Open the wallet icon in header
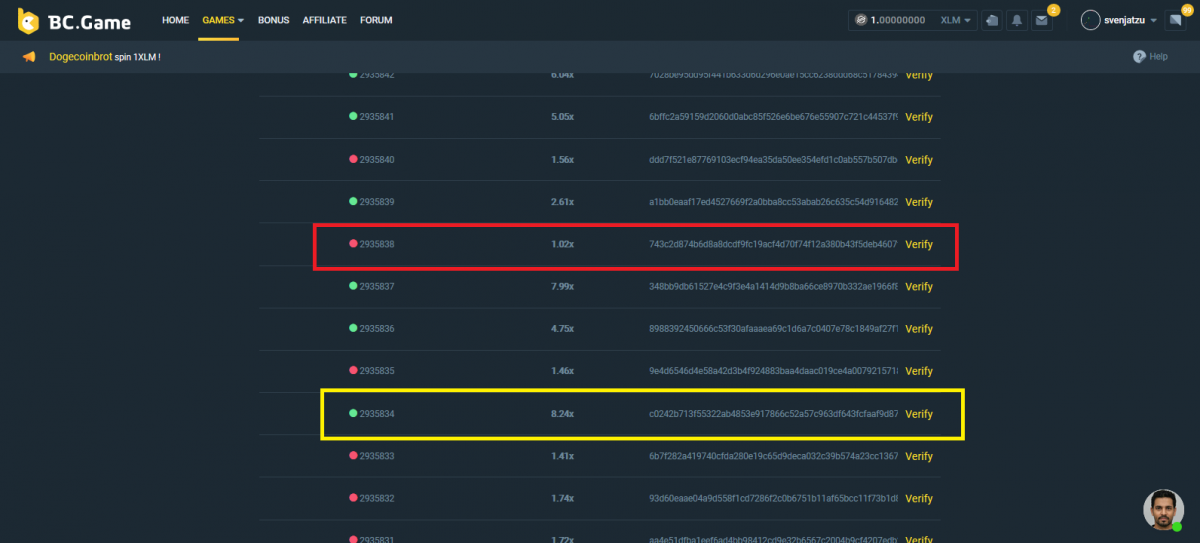 coord(991,20)
